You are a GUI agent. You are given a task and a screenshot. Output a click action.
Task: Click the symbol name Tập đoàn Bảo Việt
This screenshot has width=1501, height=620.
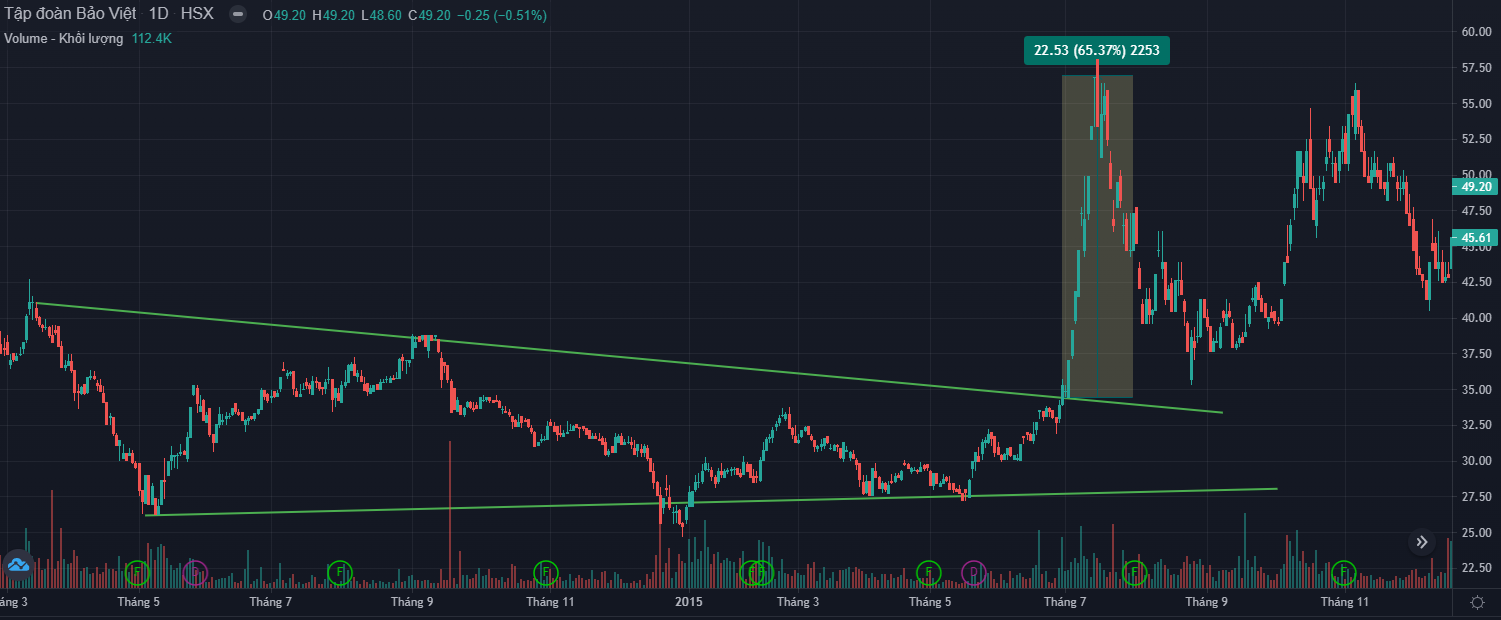(x=70, y=15)
